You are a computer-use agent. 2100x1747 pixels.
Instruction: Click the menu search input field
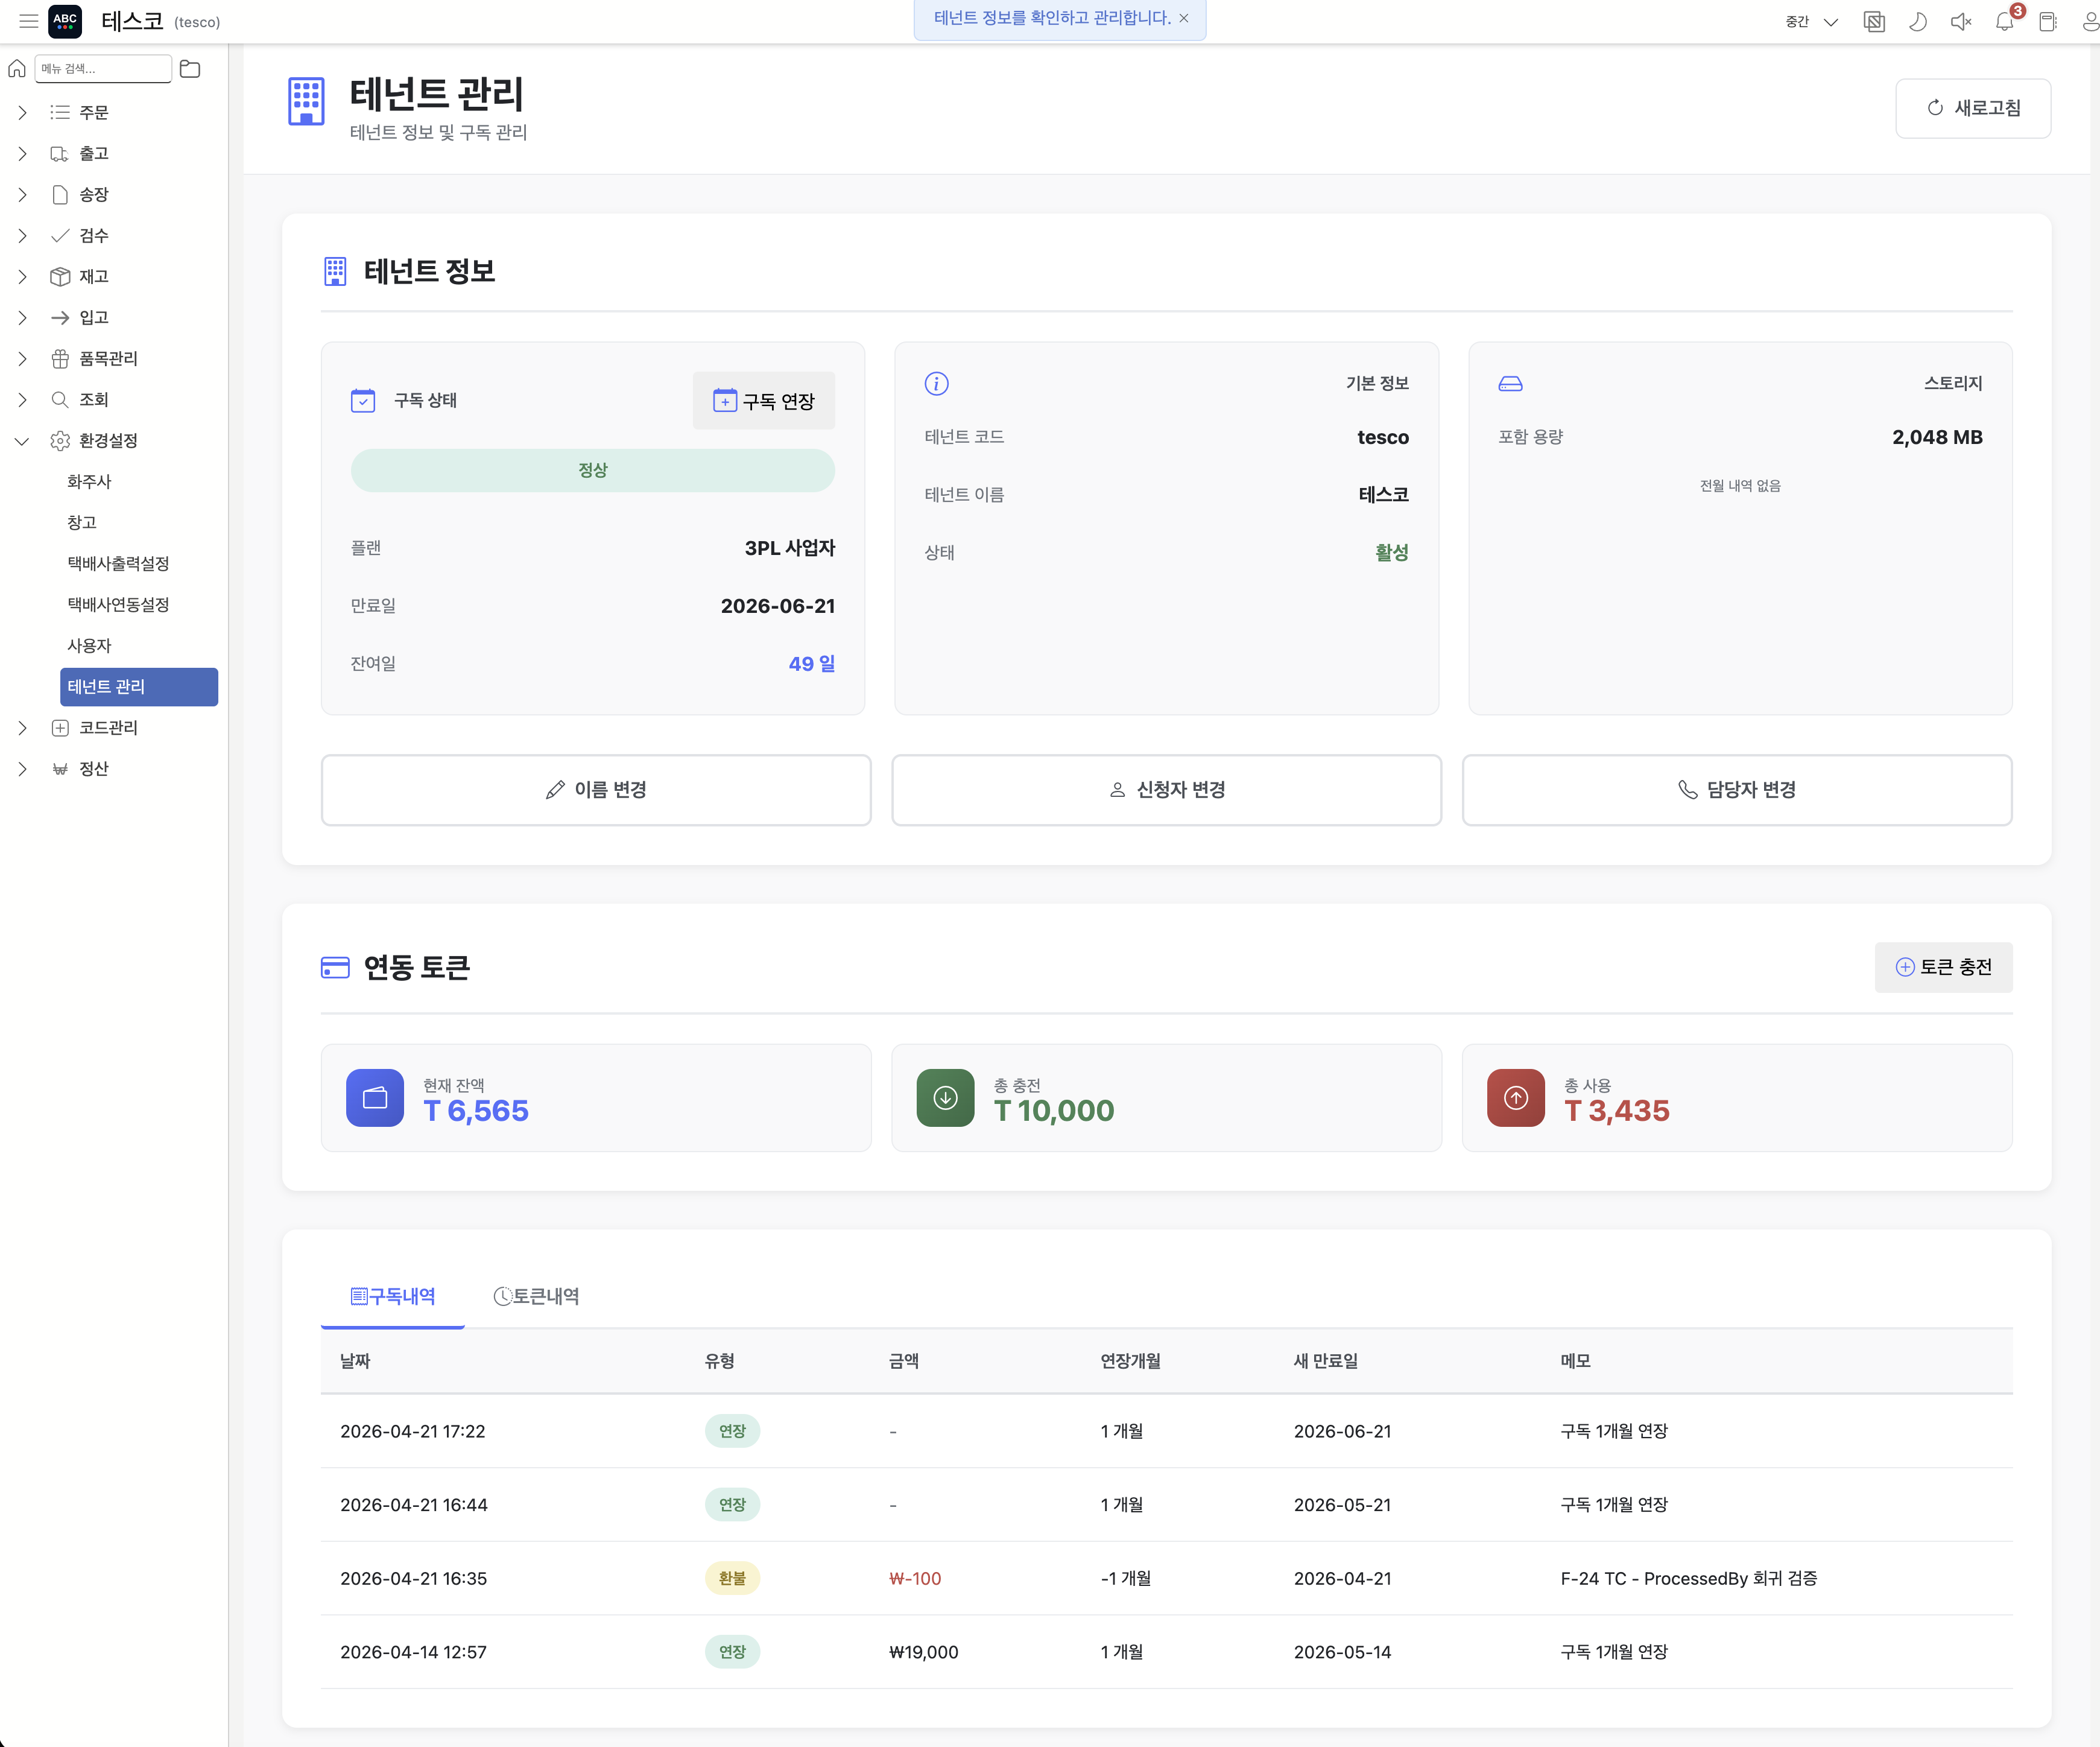(103, 69)
